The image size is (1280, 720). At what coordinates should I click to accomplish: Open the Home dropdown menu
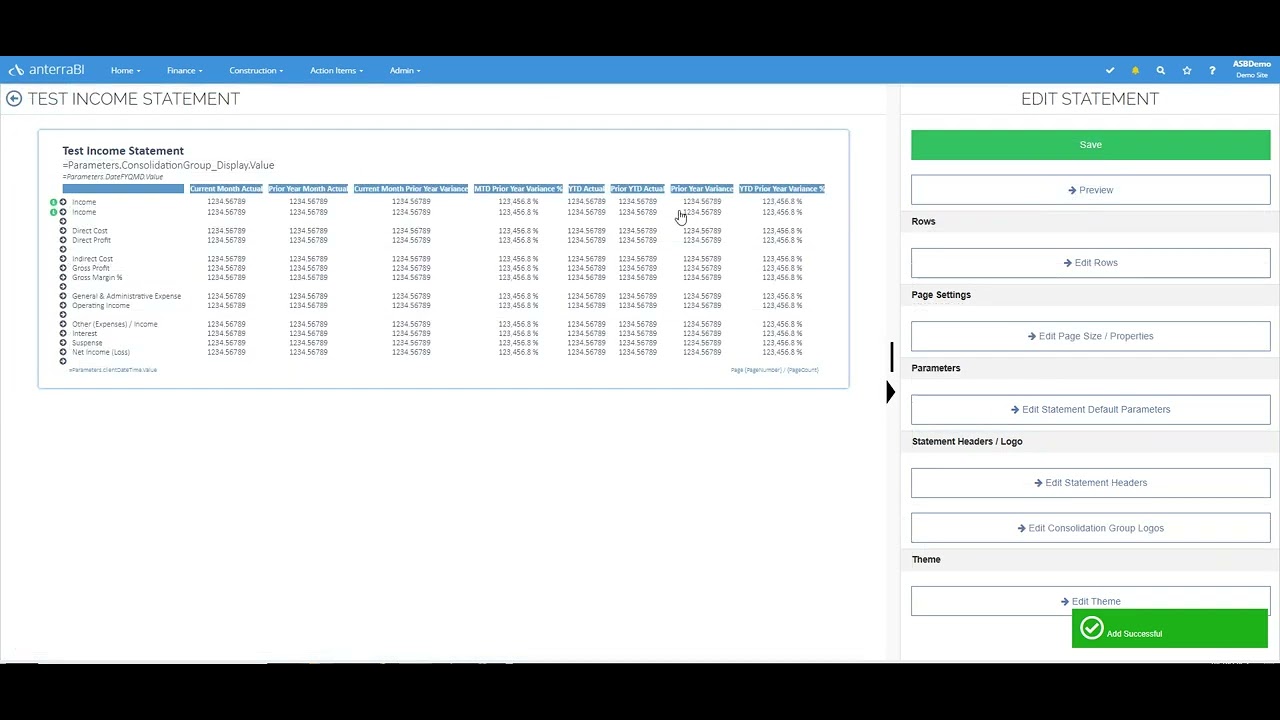point(125,70)
